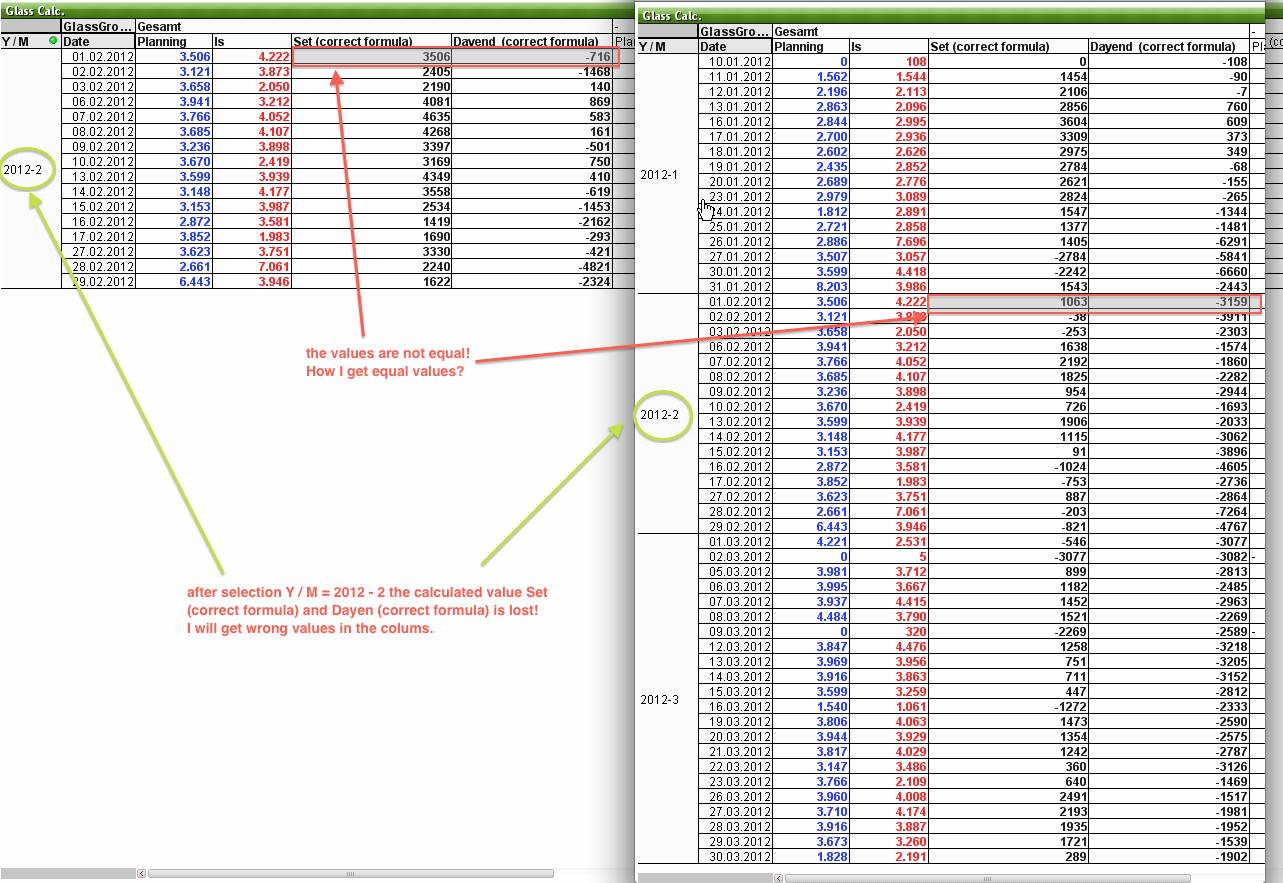Click GlassGro... dimension header in right table
The image size is (1283, 883).
coord(735,32)
